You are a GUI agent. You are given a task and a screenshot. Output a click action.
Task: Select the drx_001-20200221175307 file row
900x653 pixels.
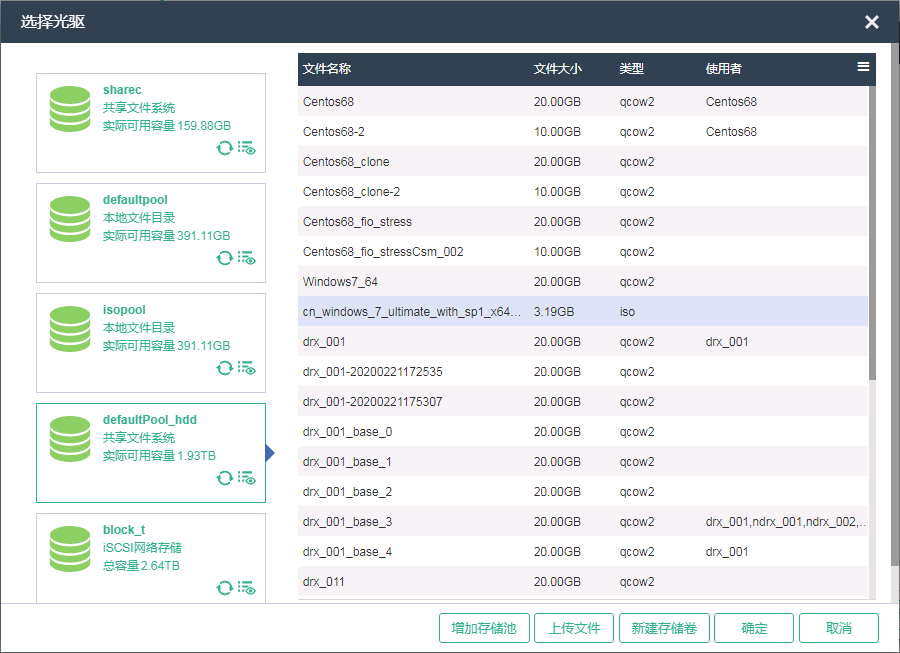coord(583,402)
